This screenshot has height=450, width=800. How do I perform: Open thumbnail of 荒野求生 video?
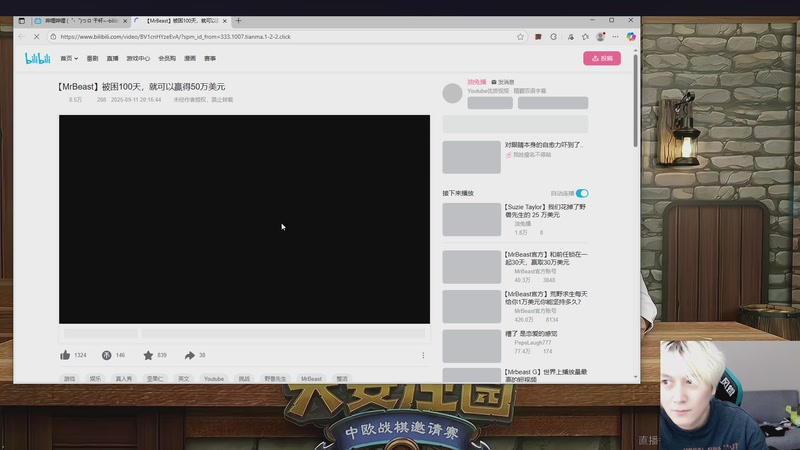click(x=471, y=307)
